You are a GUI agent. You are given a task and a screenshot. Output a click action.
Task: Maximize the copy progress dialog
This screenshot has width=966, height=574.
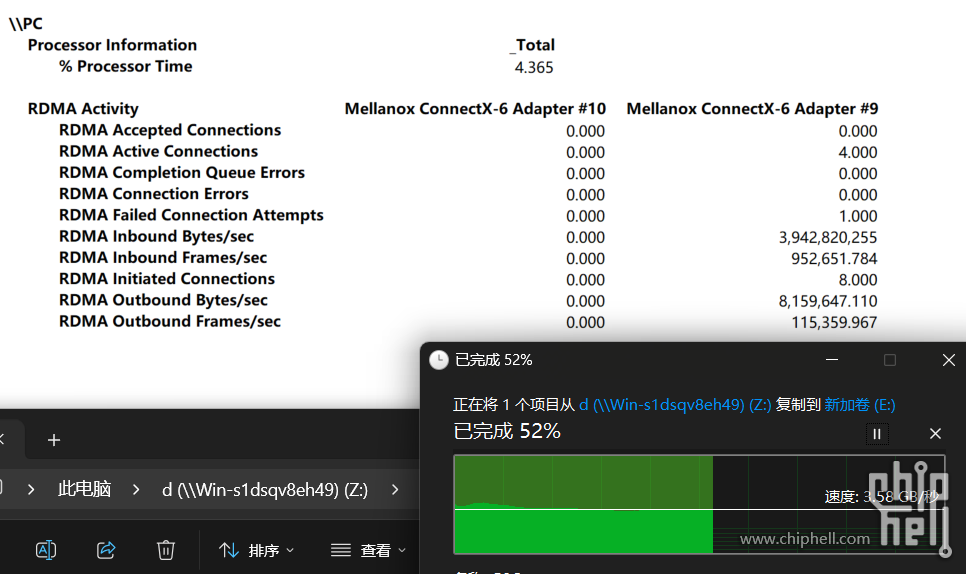(x=890, y=360)
